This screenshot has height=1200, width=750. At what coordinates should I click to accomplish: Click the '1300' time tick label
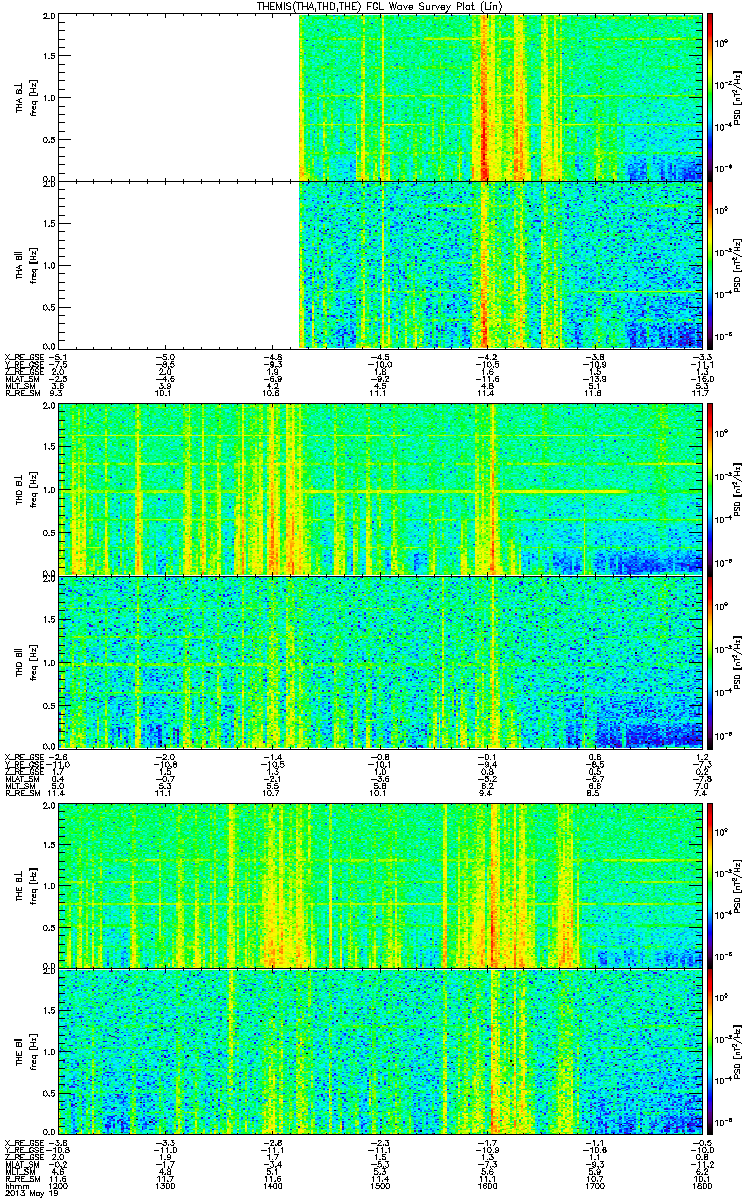[x=167, y=1186]
